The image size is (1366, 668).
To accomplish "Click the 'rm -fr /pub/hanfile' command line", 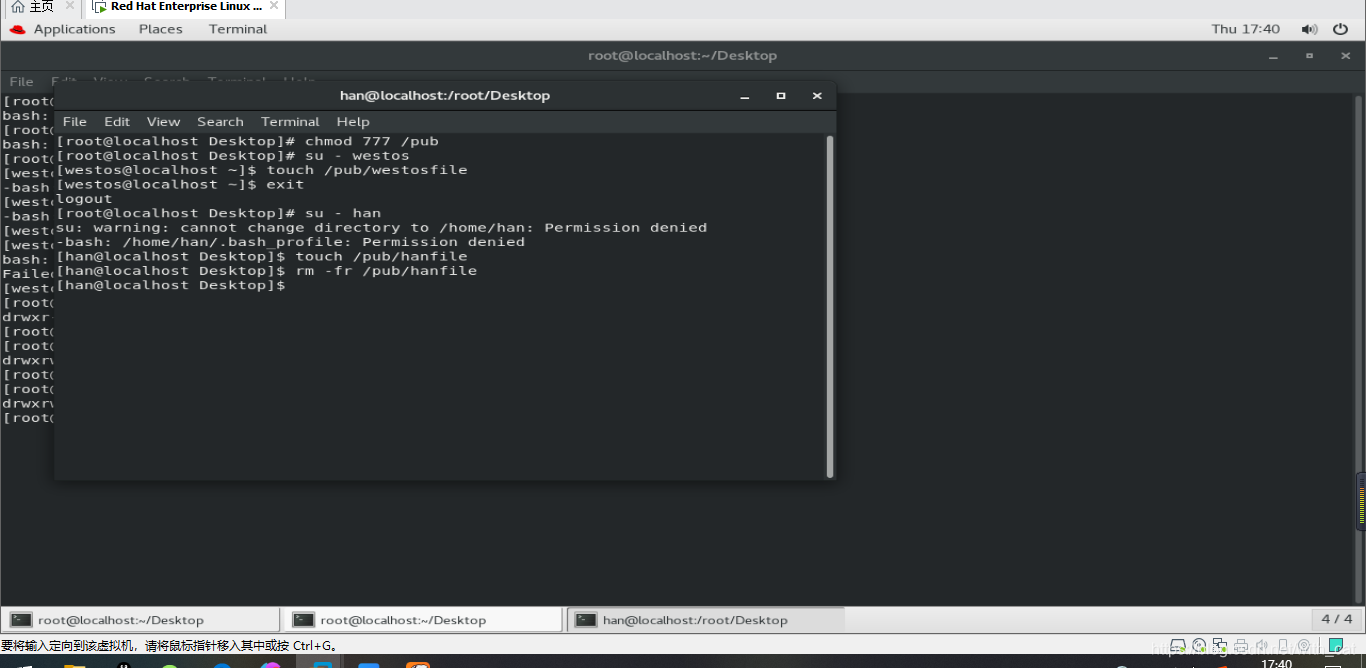I will (x=266, y=271).
